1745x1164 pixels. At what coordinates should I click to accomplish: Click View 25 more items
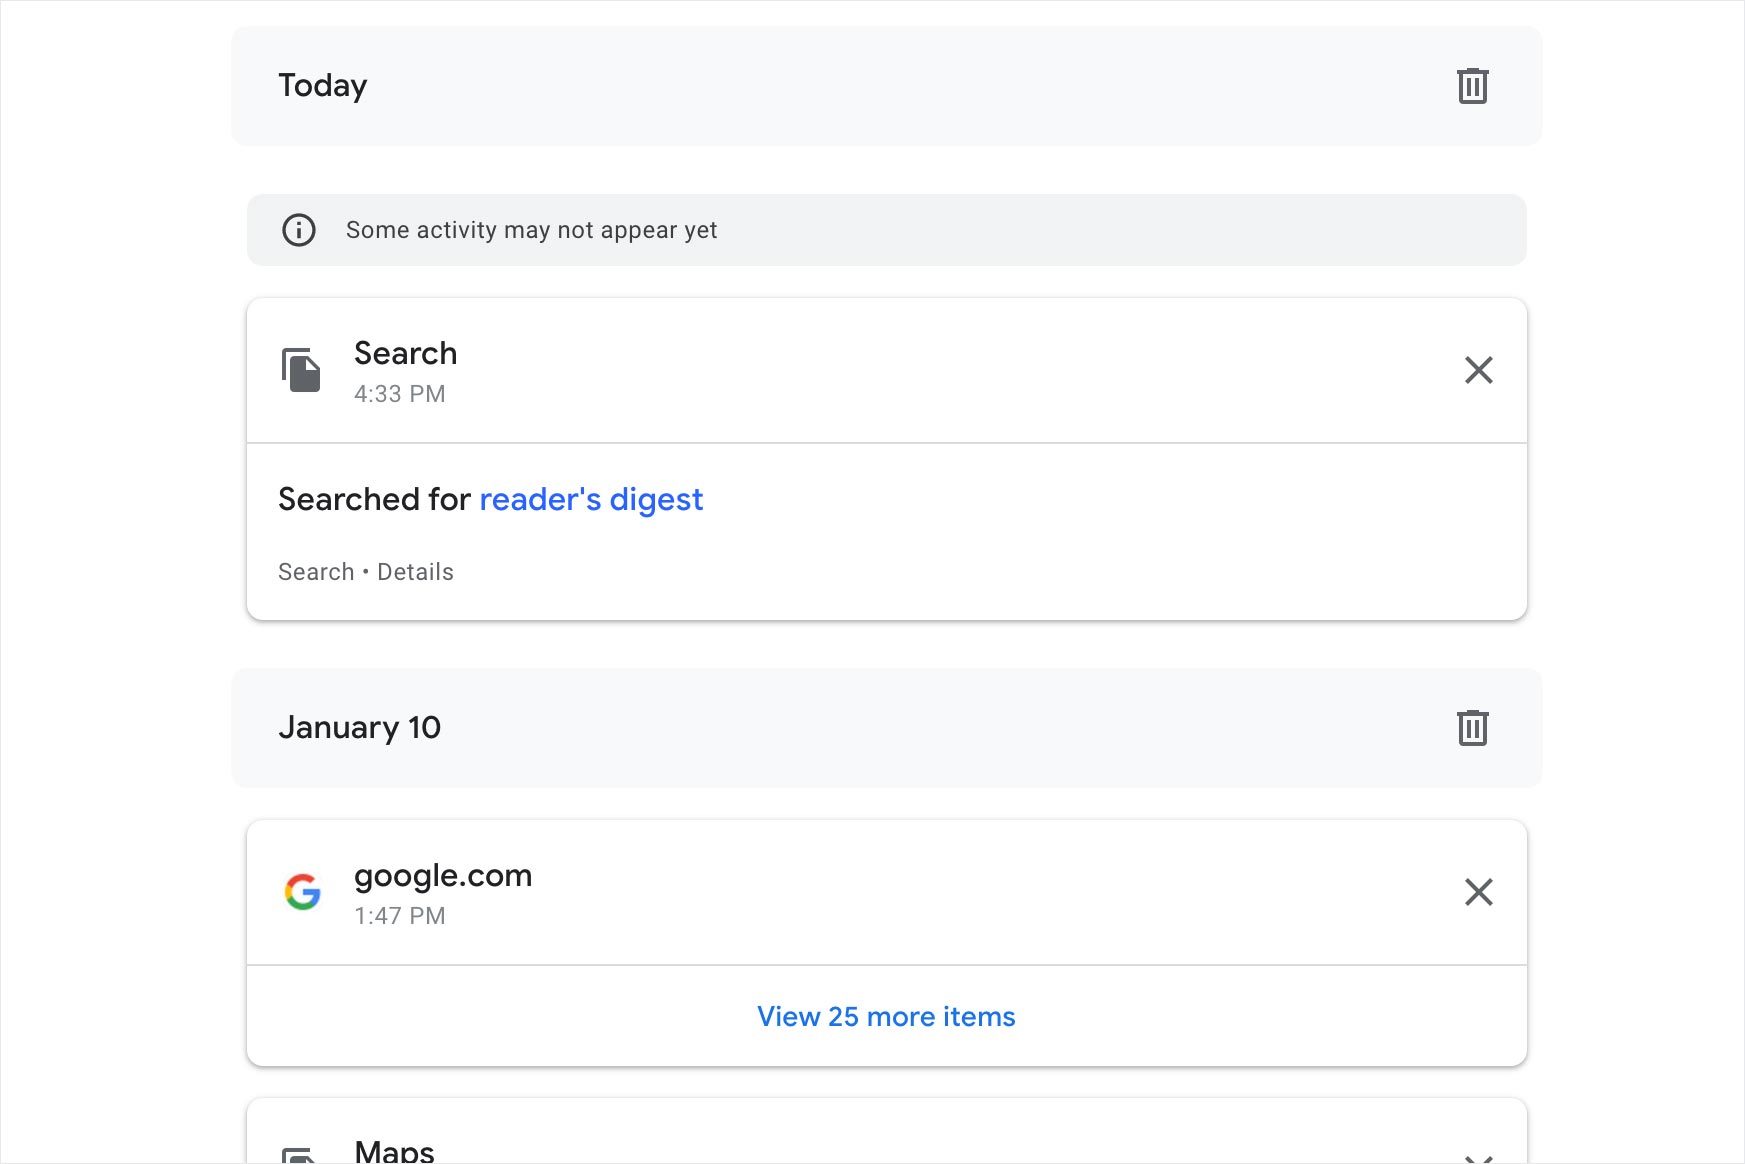(x=886, y=1016)
